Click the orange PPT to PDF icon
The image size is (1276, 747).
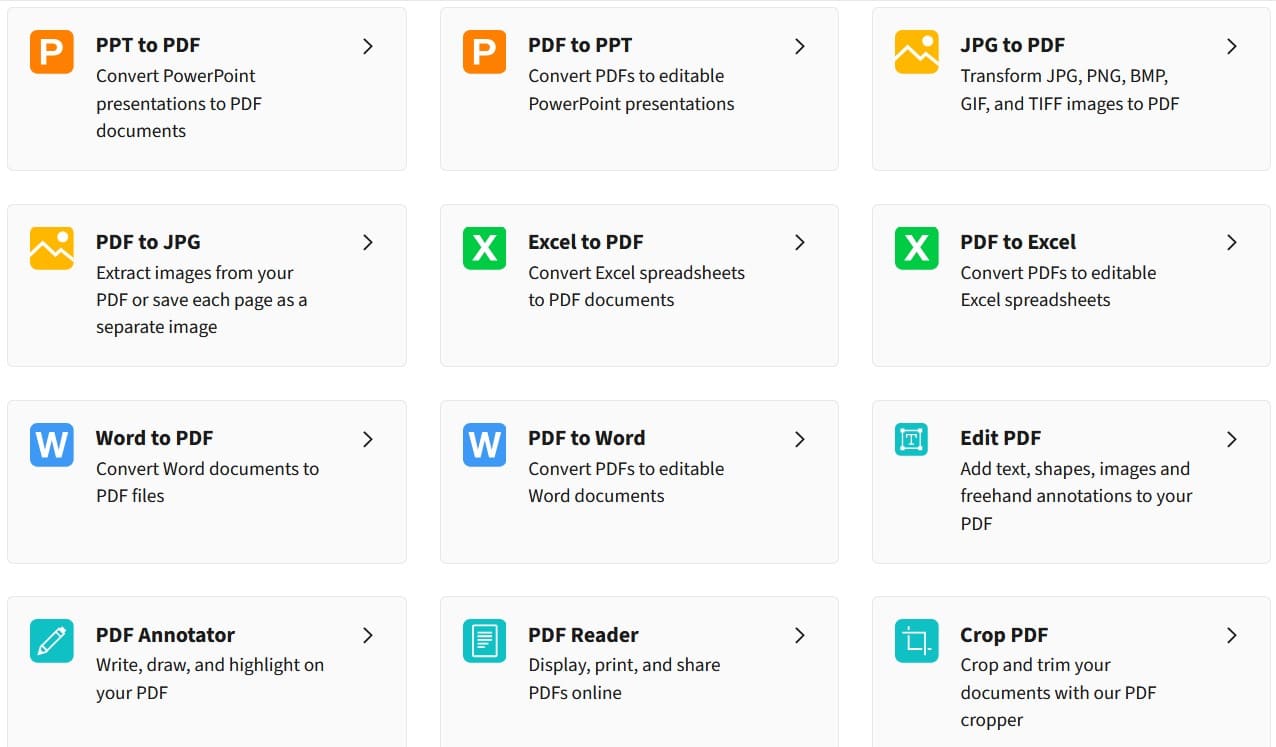coord(52,52)
